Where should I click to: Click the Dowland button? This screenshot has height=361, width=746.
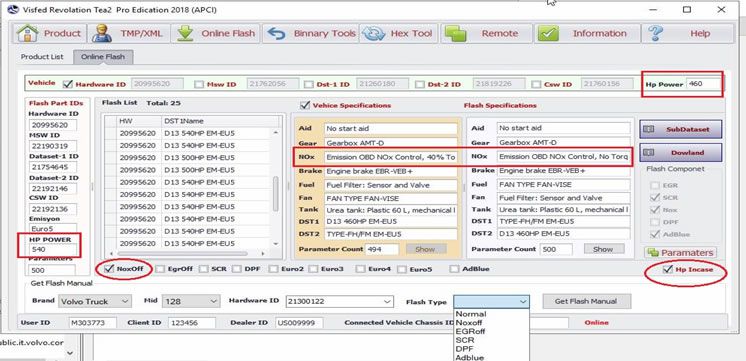[x=680, y=153]
